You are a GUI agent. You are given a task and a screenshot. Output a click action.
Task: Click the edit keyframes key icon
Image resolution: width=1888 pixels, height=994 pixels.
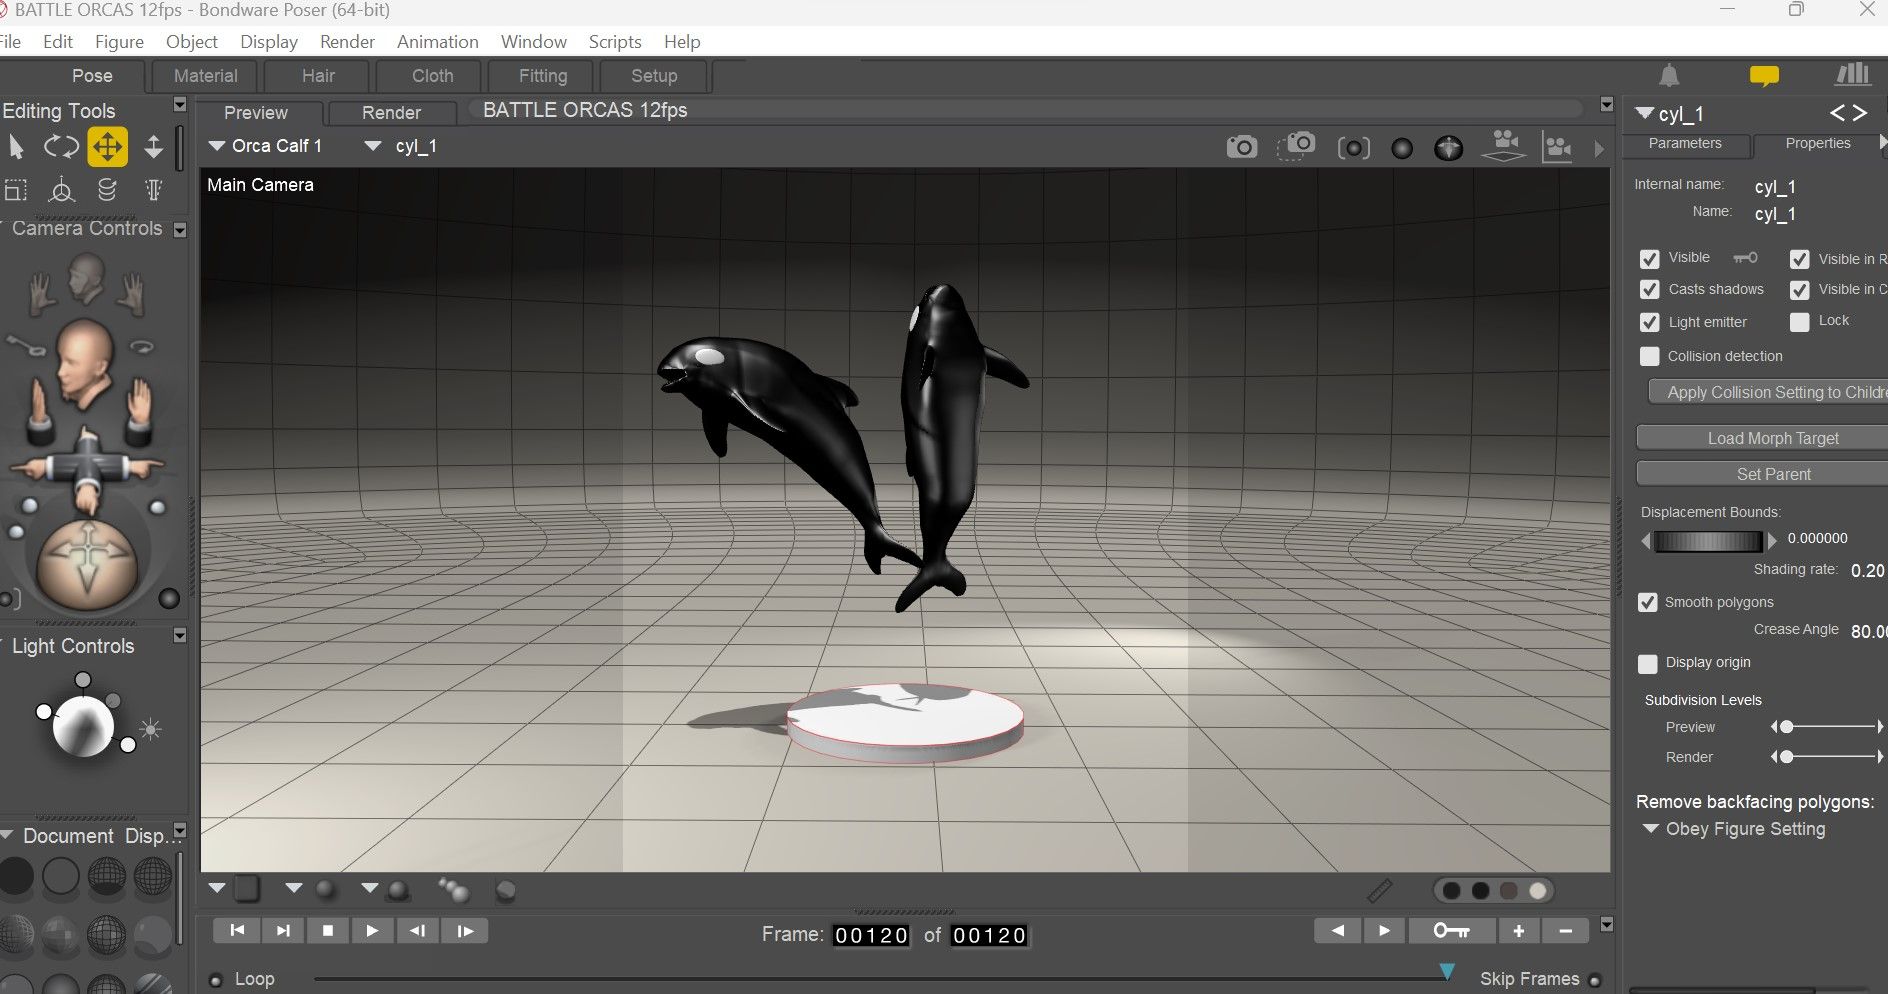1451,931
